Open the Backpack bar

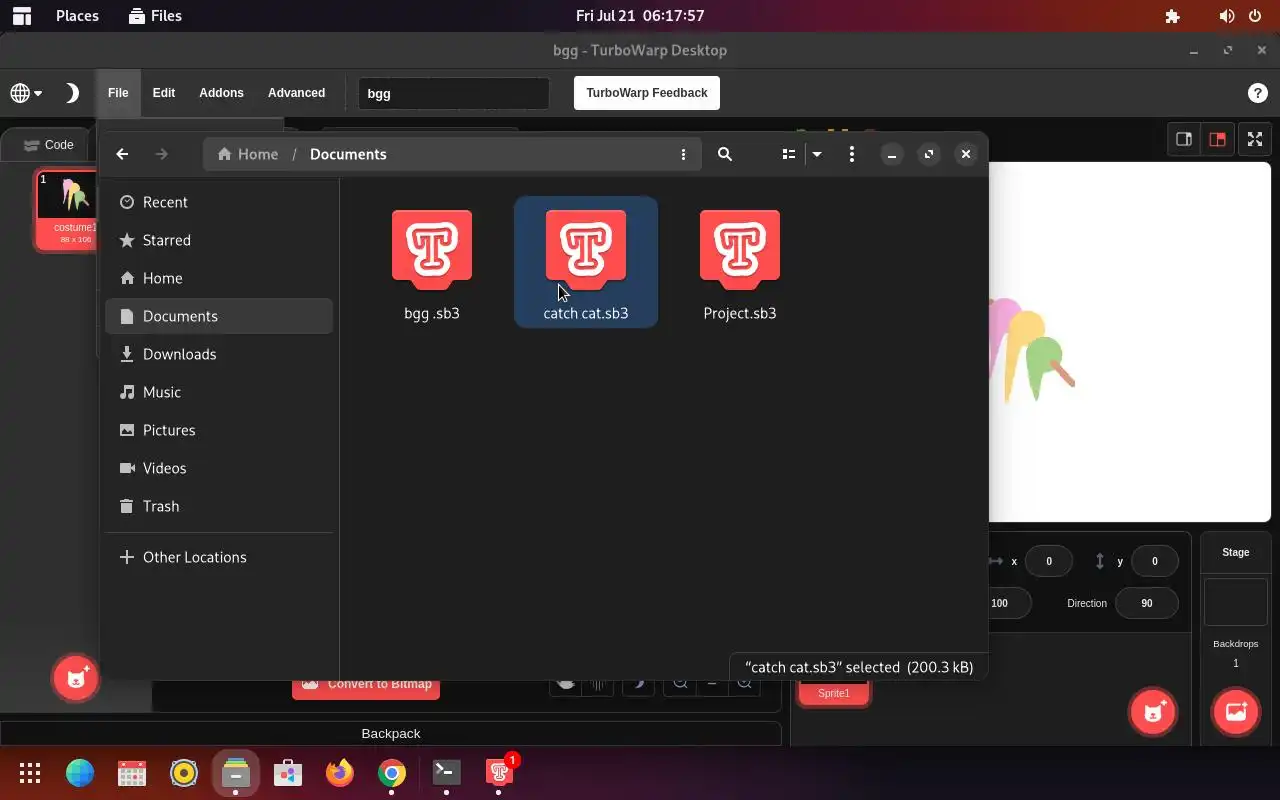(x=390, y=733)
